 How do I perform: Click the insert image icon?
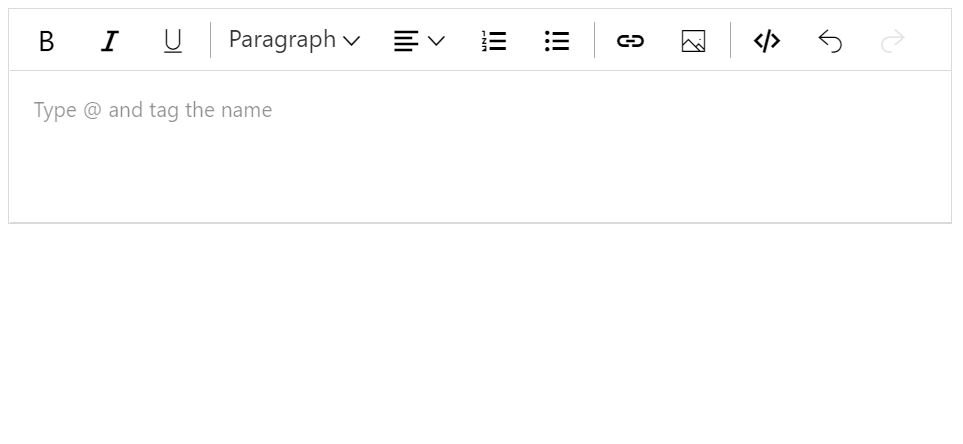click(x=693, y=41)
